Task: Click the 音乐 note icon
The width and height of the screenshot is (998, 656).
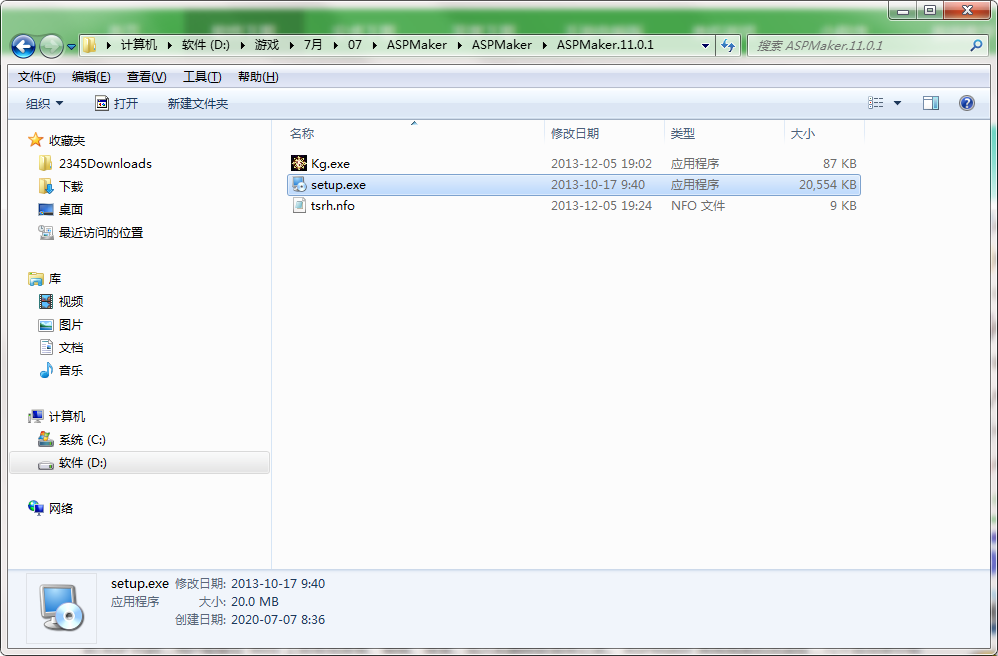Action: pyautogui.click(x=46, y=370)
